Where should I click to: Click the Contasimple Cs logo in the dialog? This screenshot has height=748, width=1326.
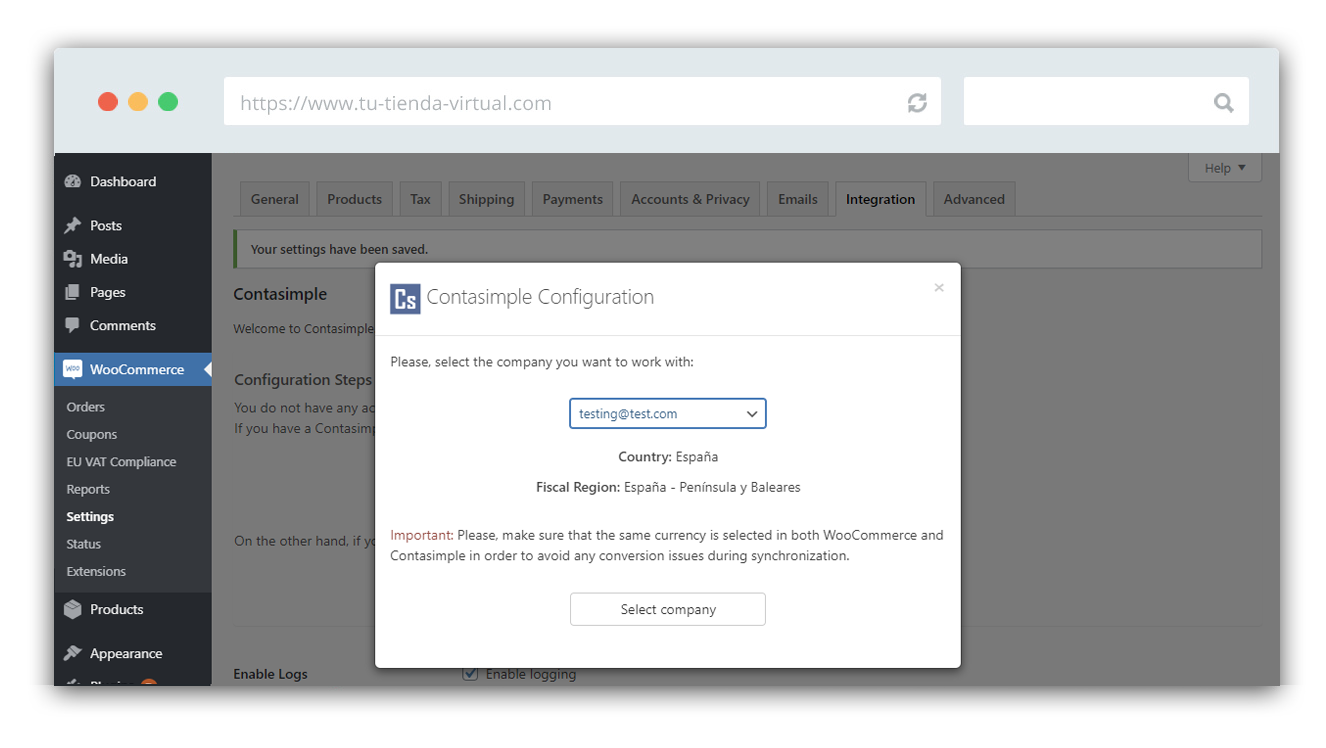(x=405, y=298)
